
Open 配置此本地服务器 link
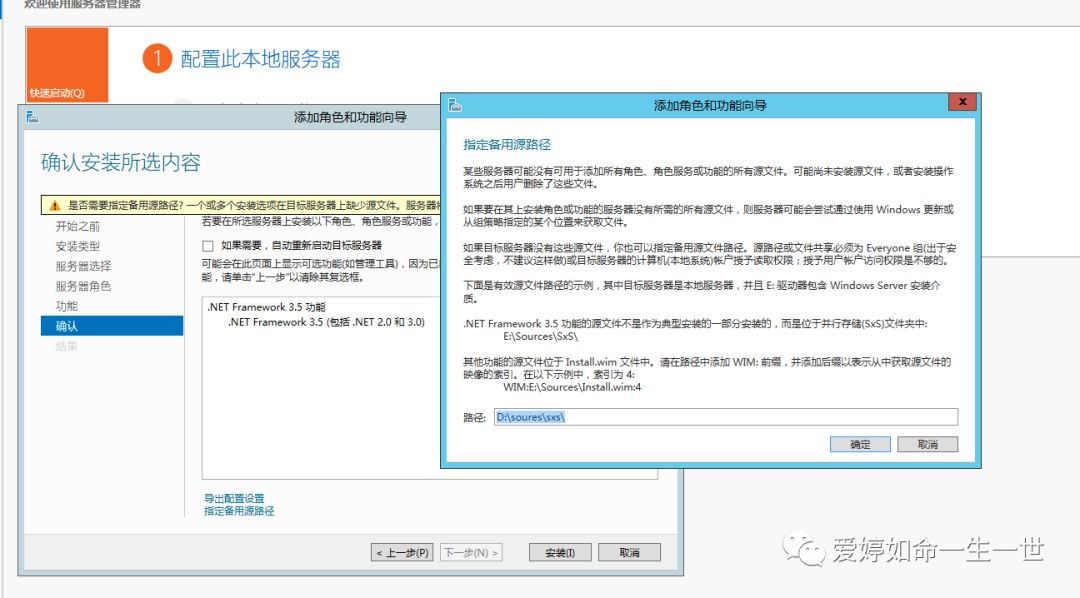[x=260, y=59]
